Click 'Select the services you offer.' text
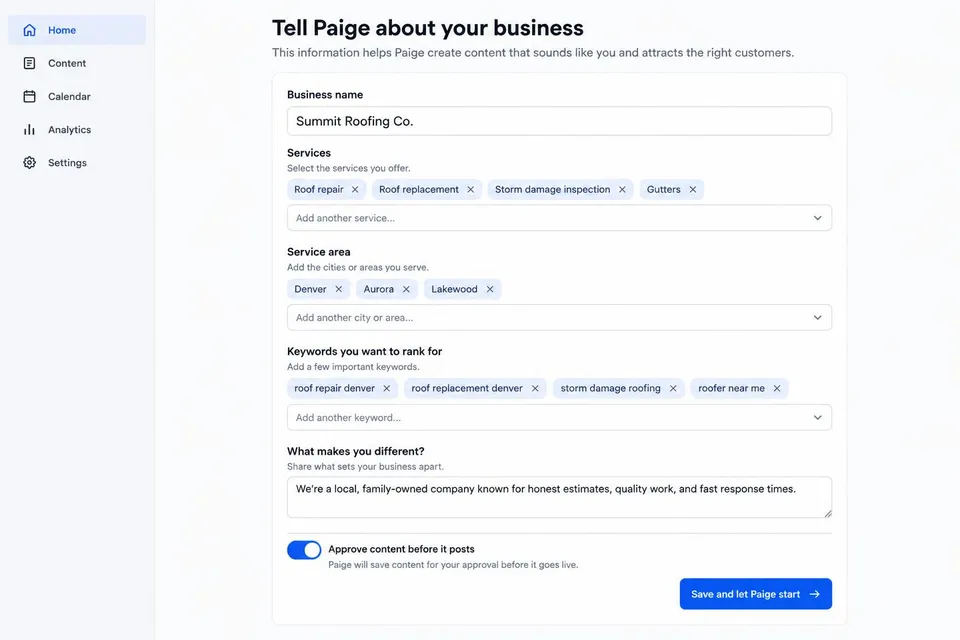This screenshot has height=640, width=960. pos(348,168)
